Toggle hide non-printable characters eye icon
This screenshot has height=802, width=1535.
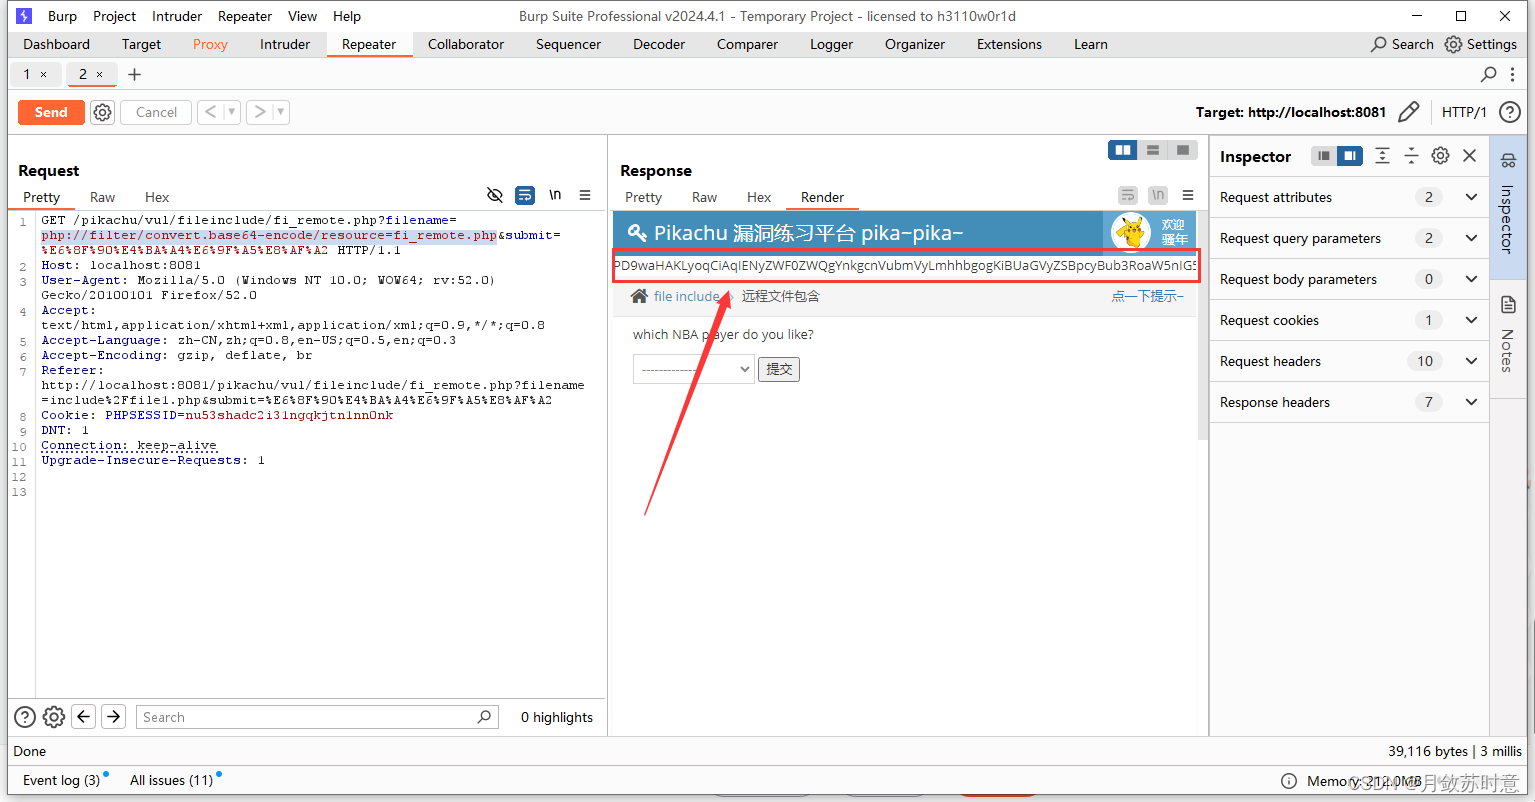click(x=494, y=195)
